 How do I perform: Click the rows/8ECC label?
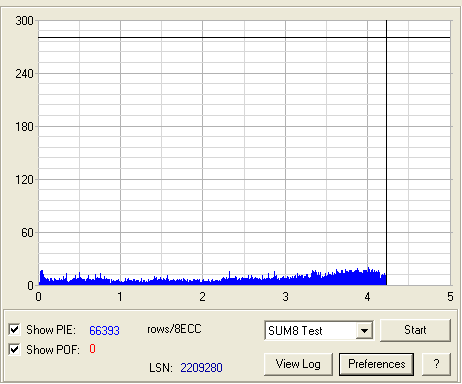tap(174, 329)
